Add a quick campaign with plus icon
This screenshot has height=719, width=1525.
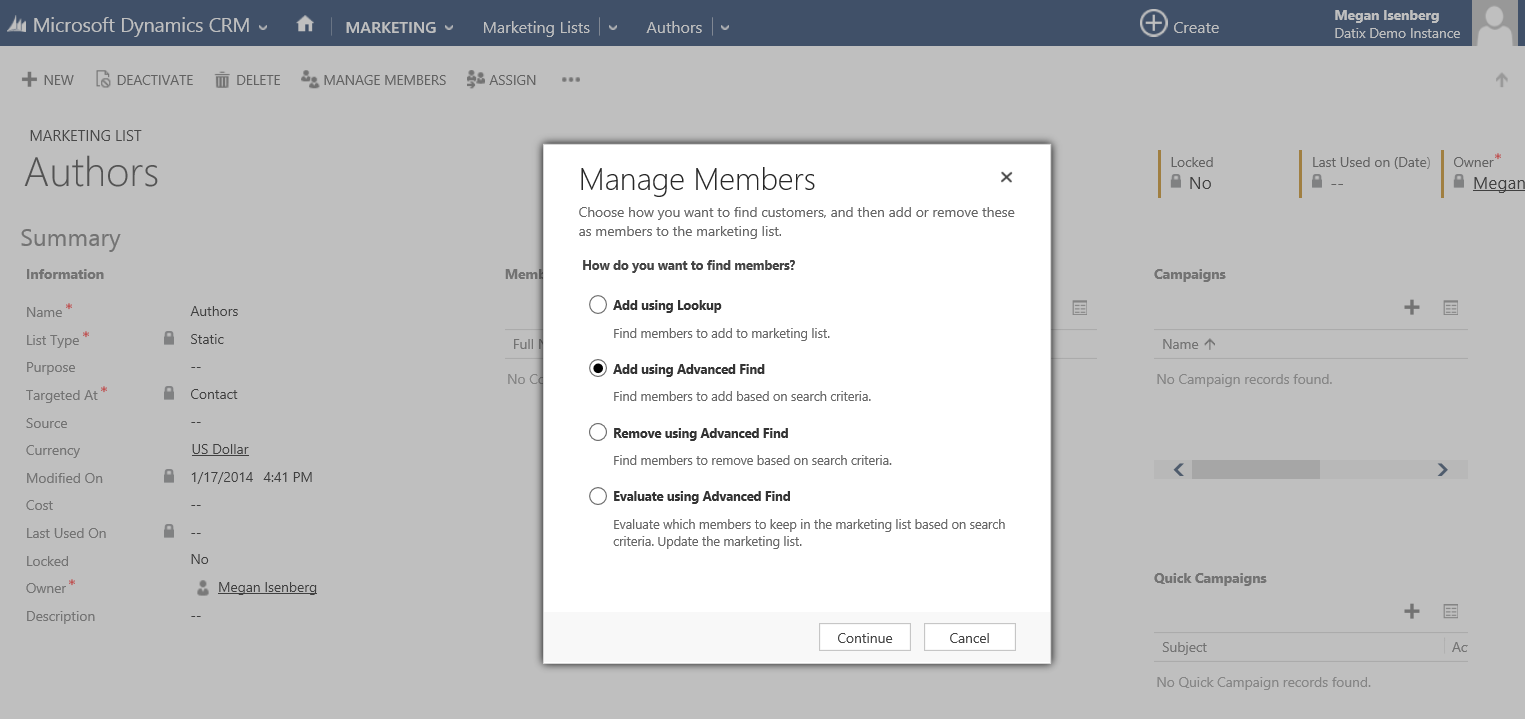(x=1412, y=611)
